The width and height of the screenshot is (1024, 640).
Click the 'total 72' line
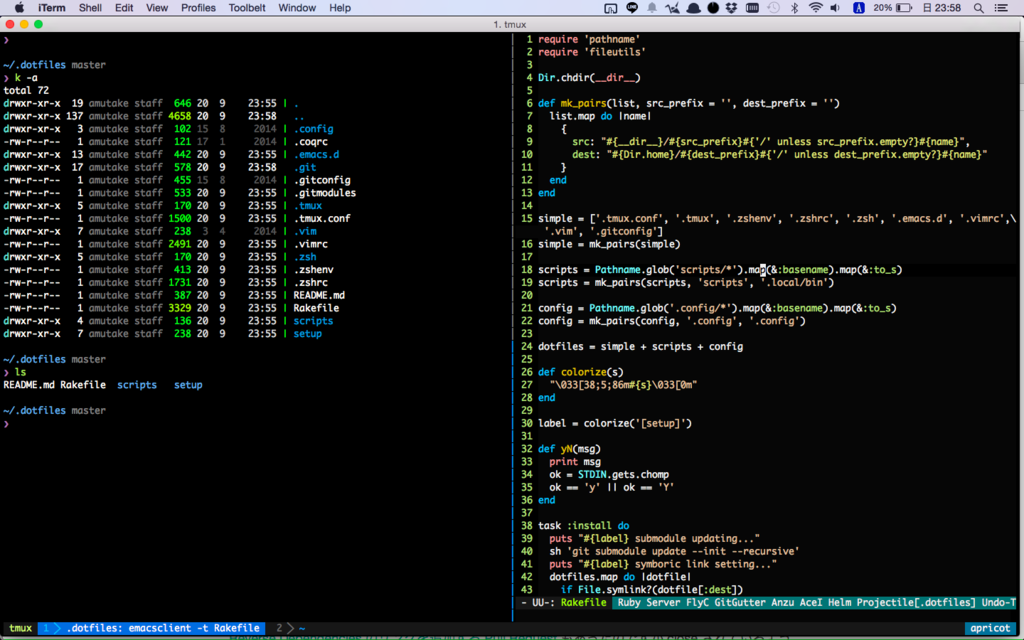pyautogui.click(x=26, y=91)
